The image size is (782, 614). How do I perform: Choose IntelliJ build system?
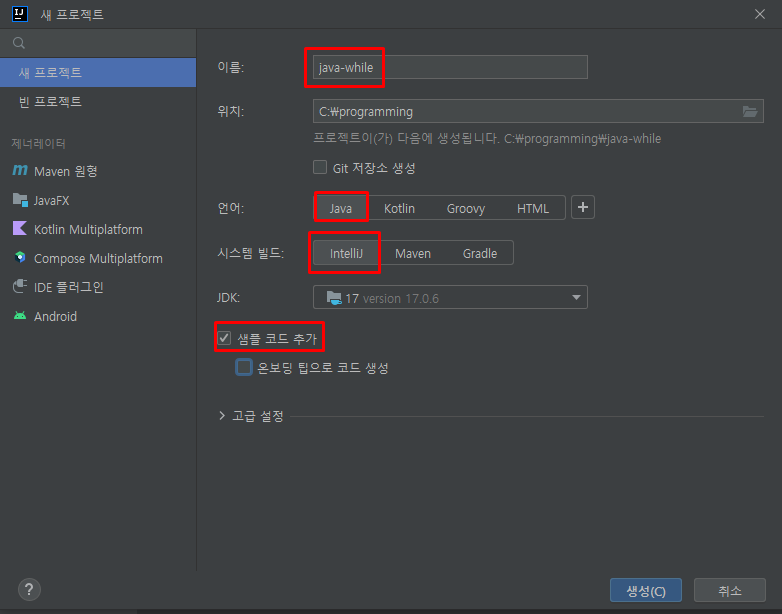pyautogui.click(x=346, y=253)
